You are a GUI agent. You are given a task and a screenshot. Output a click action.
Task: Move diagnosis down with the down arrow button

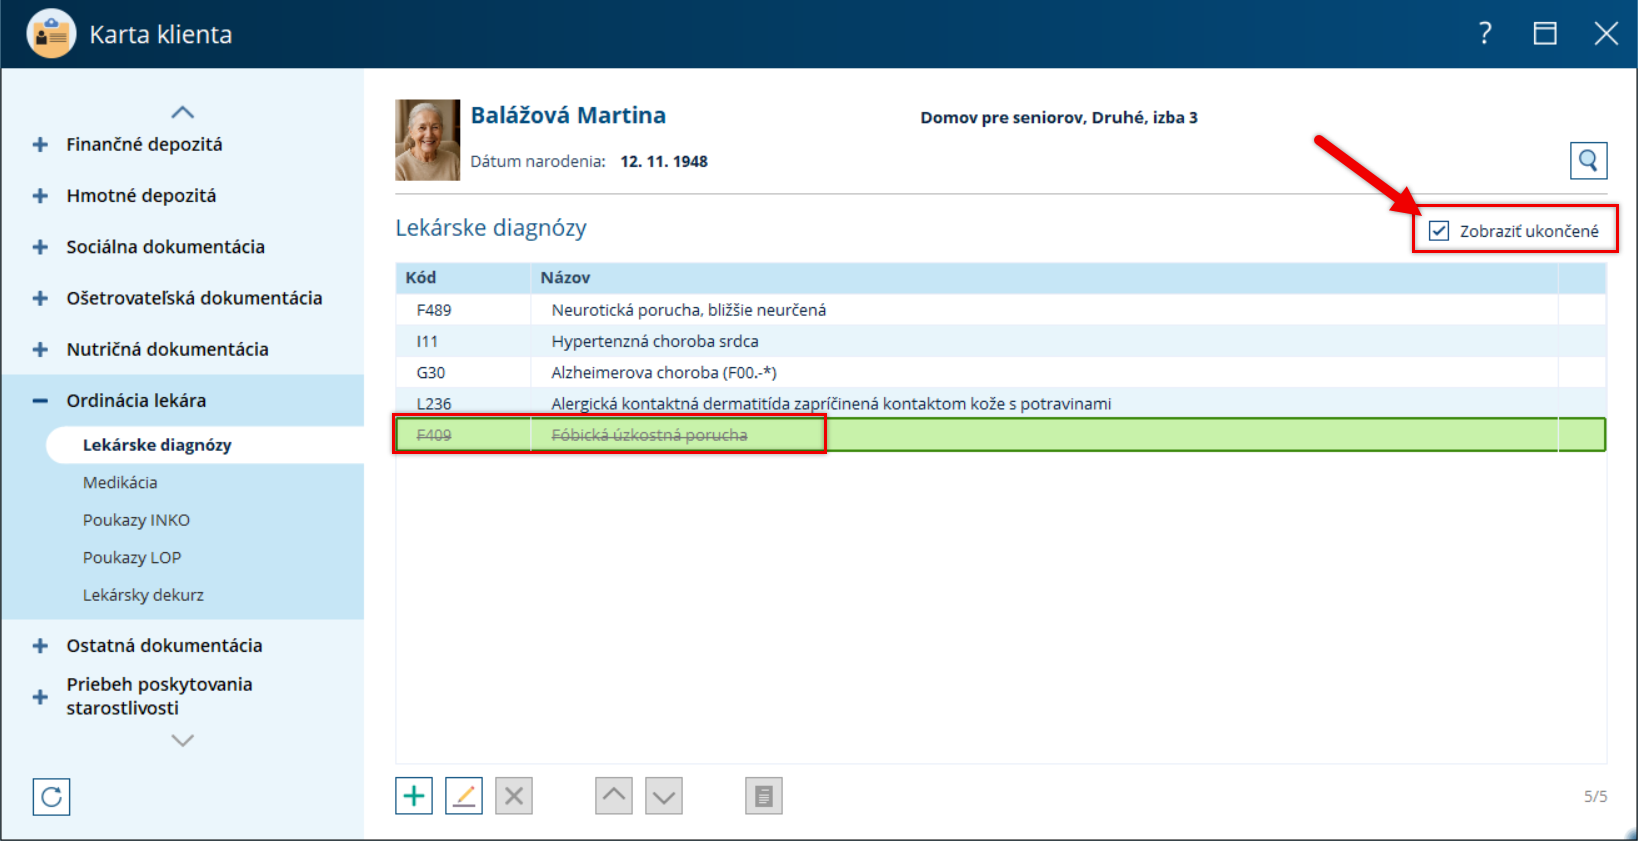point(664,796)
